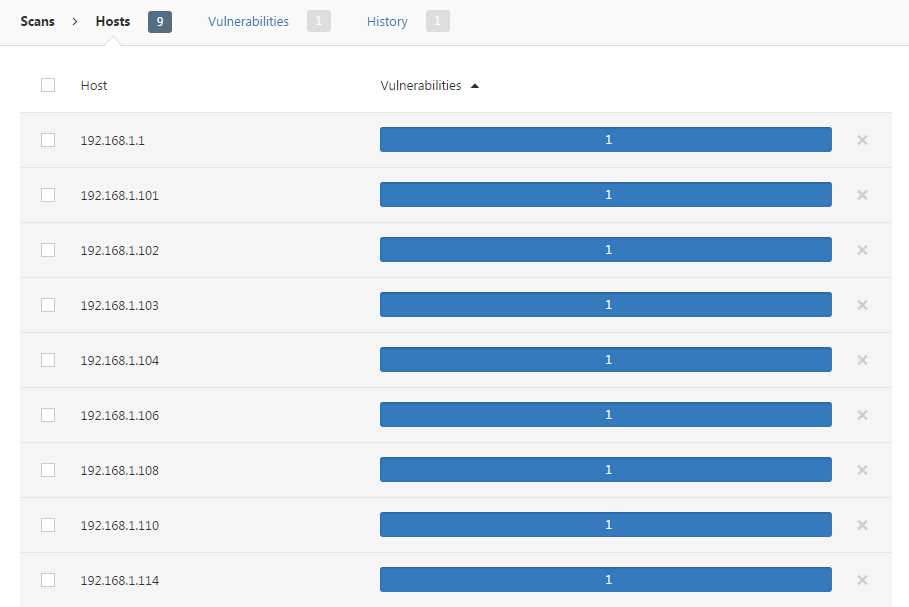Remove host 192.168.1.1 with its X icon

click(x=862, y=140)
